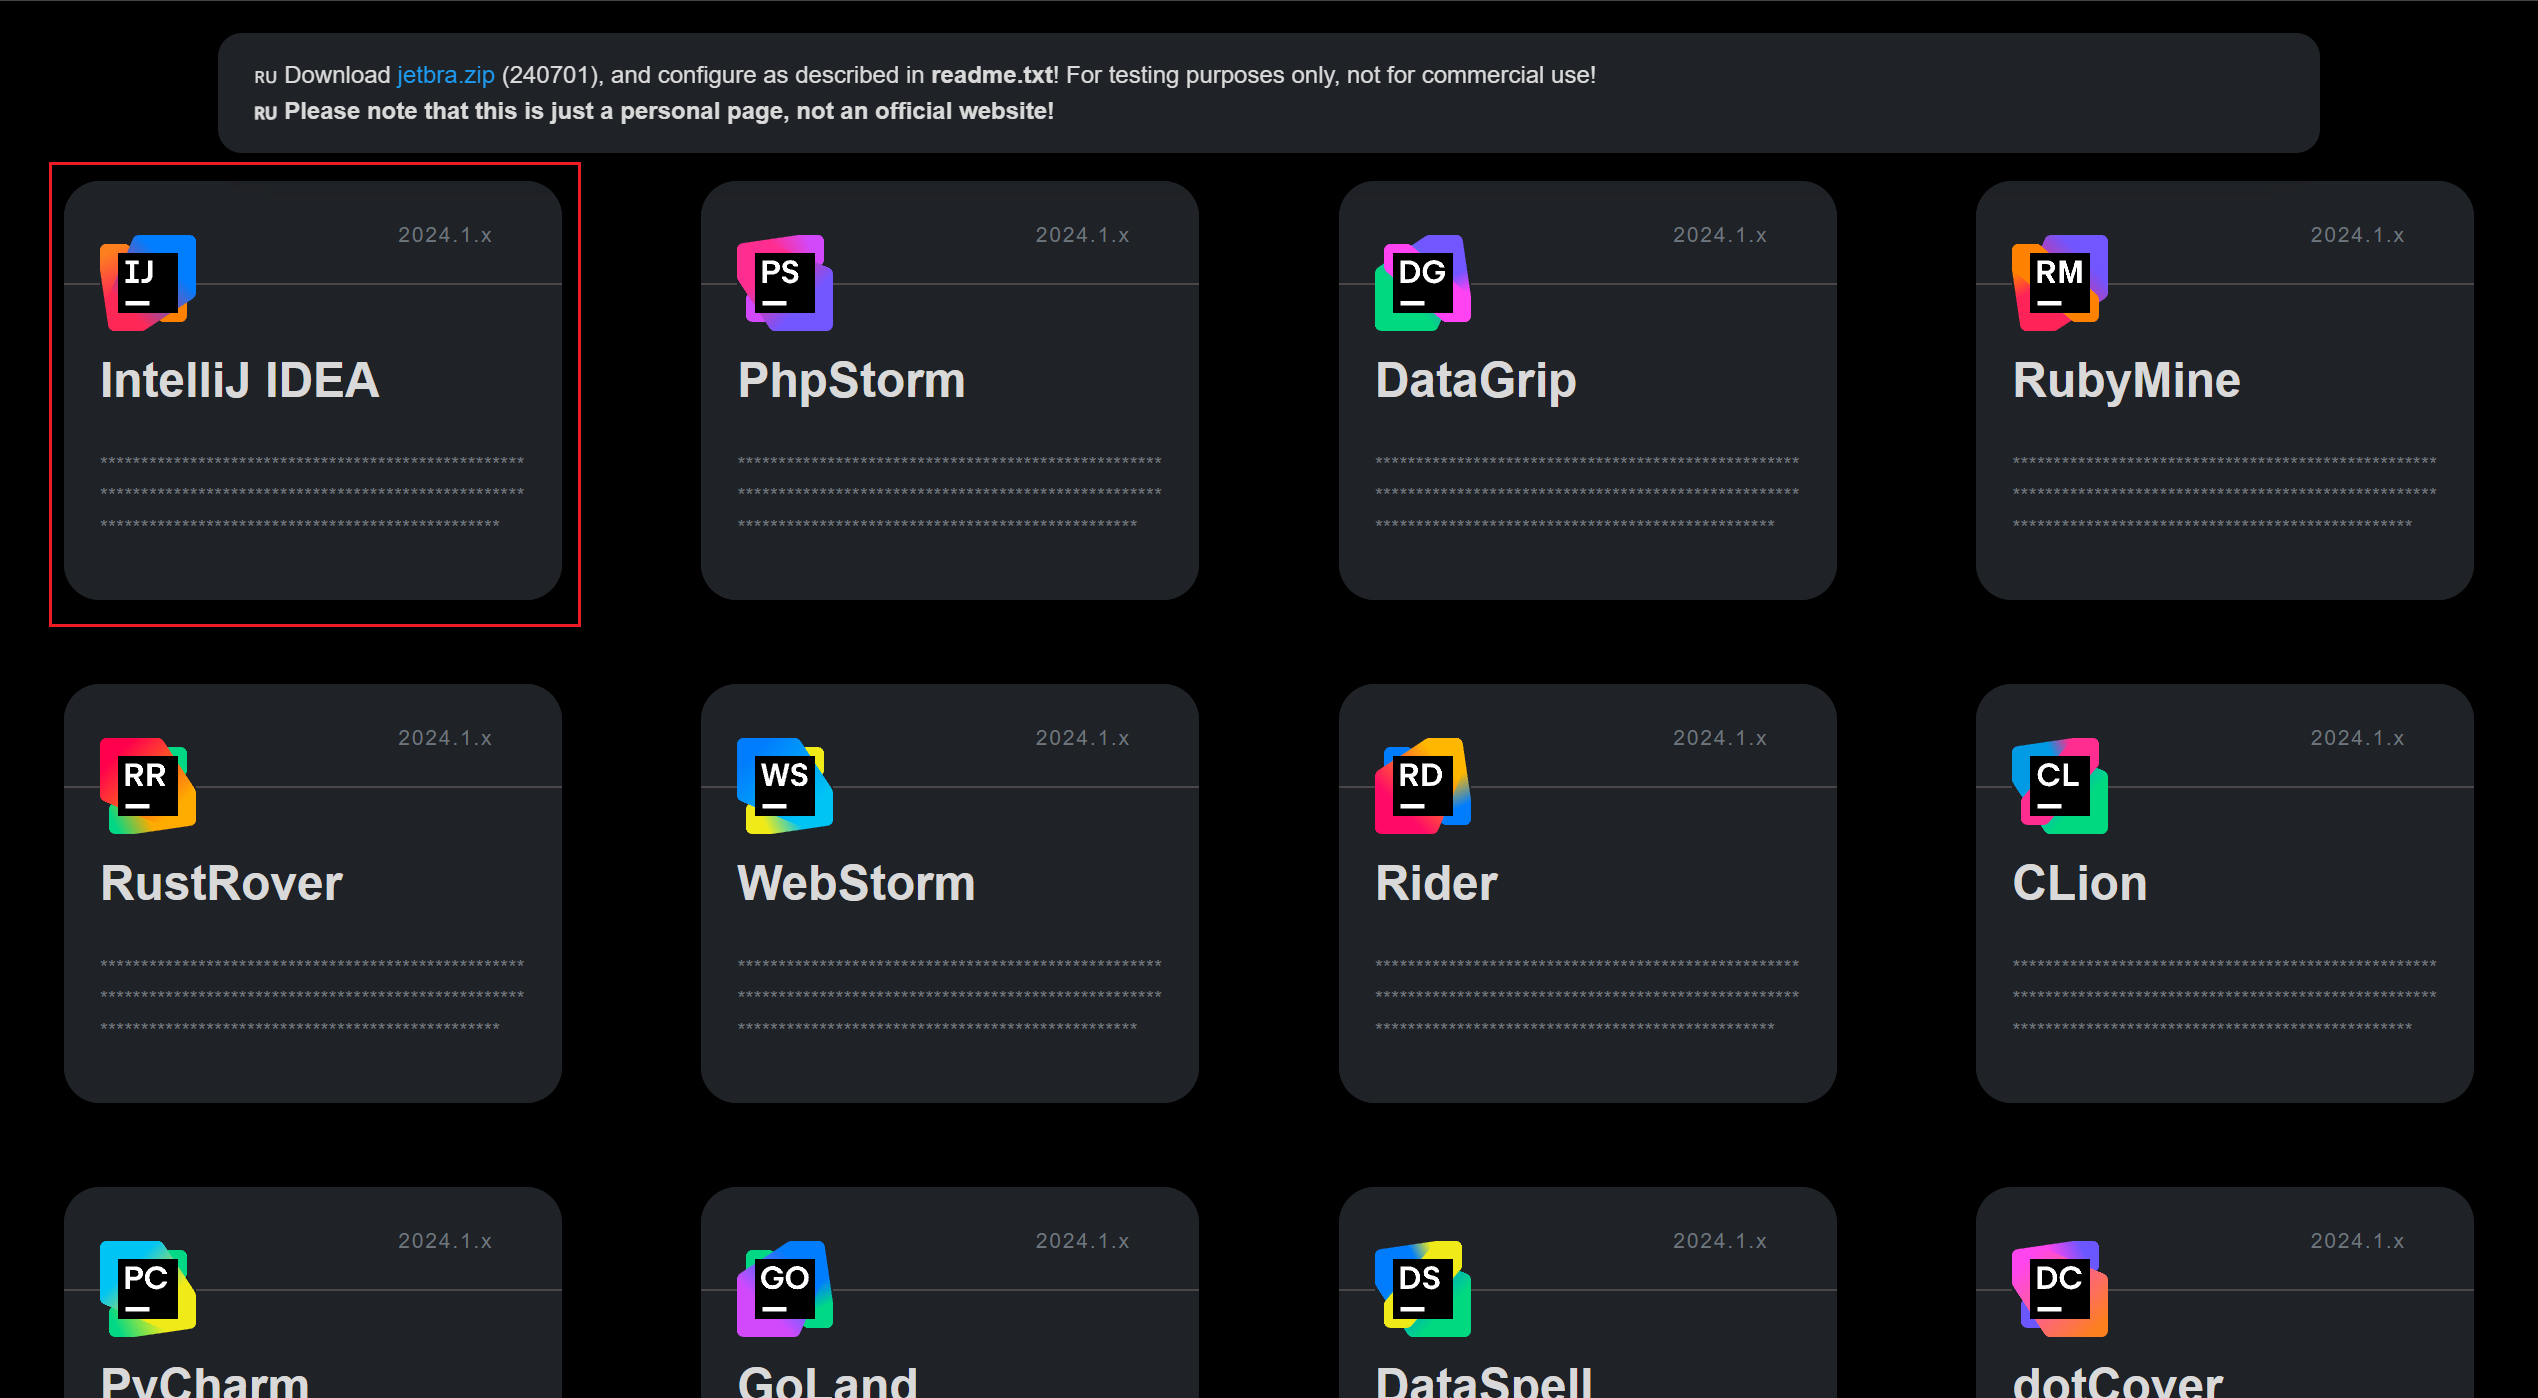The width and height of the screenshot is (2538, 1398).
Task: Click the WebStorm WS logo icon
Action: click(x=785, y=786)
